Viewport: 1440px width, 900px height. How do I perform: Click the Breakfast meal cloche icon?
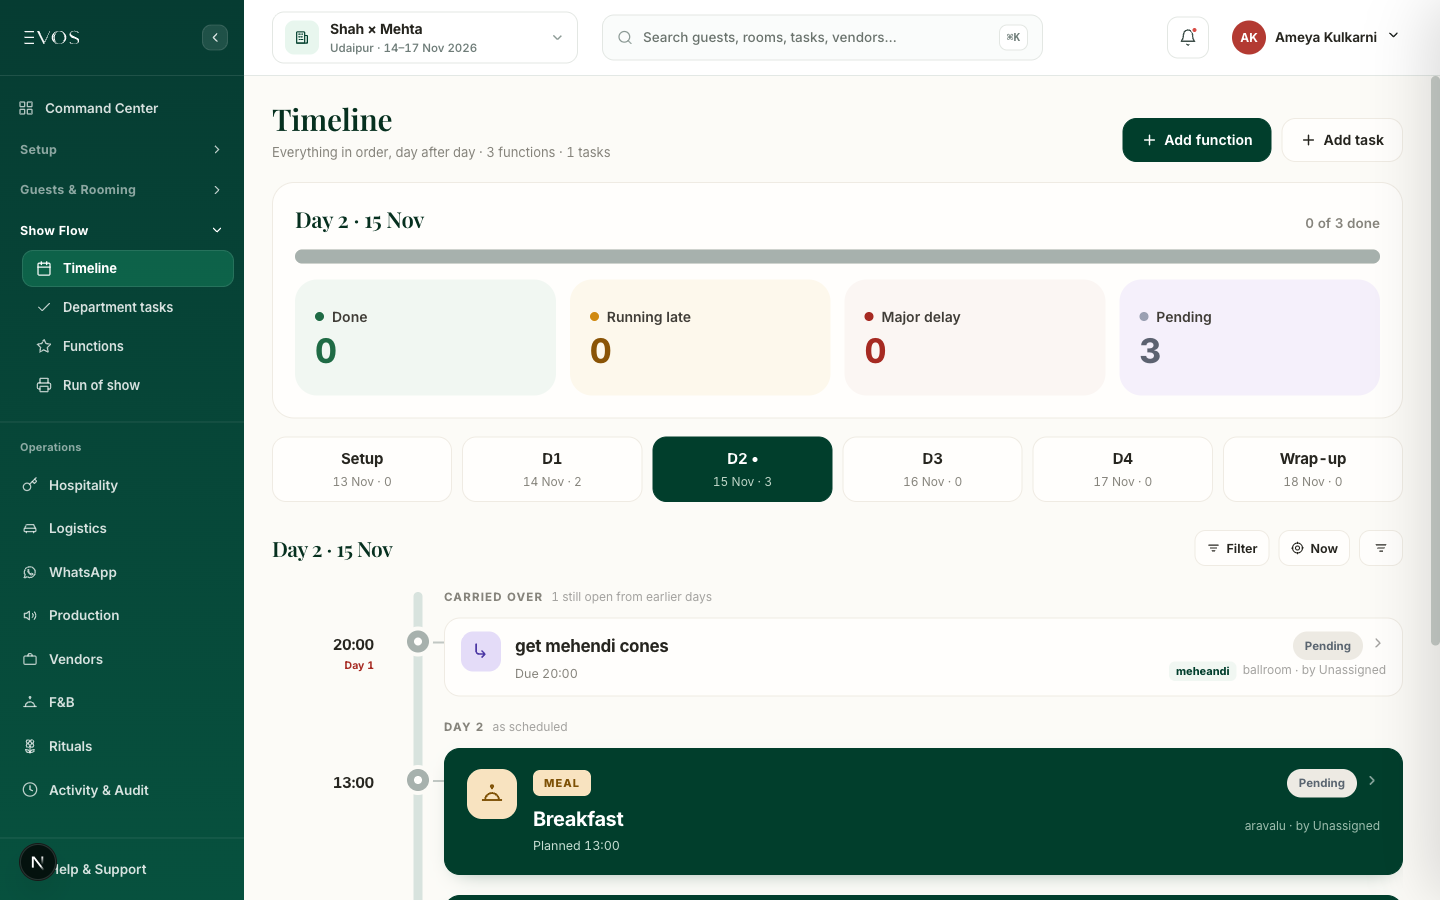tap(492, 794)
